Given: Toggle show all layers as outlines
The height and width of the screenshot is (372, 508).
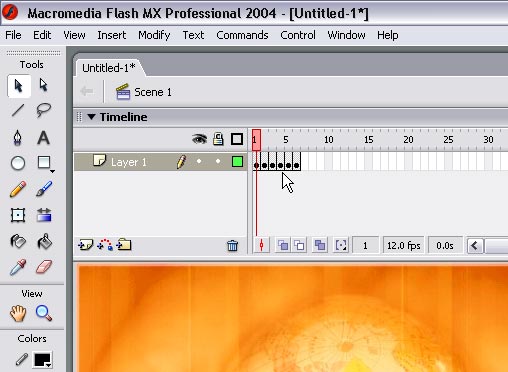Looking at the screenshot, I should point(237,139).
